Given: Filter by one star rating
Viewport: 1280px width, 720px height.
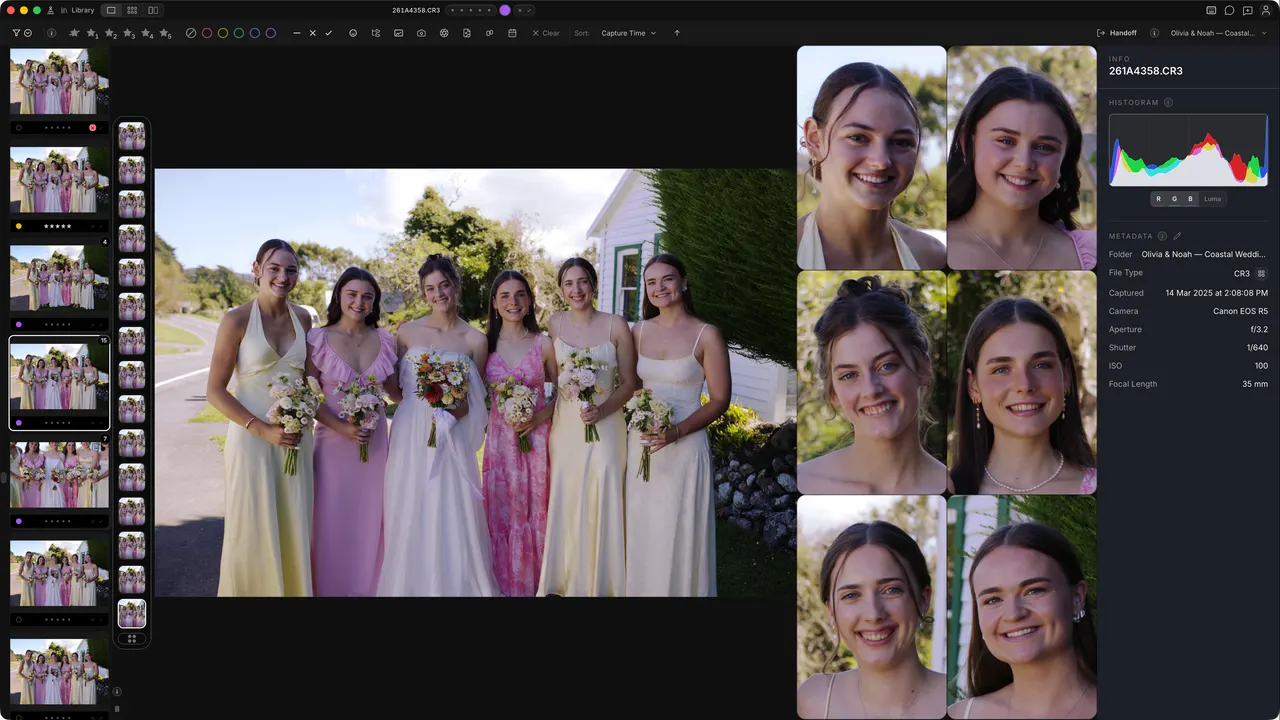Looking at the screenshot, I should [92, 33].
